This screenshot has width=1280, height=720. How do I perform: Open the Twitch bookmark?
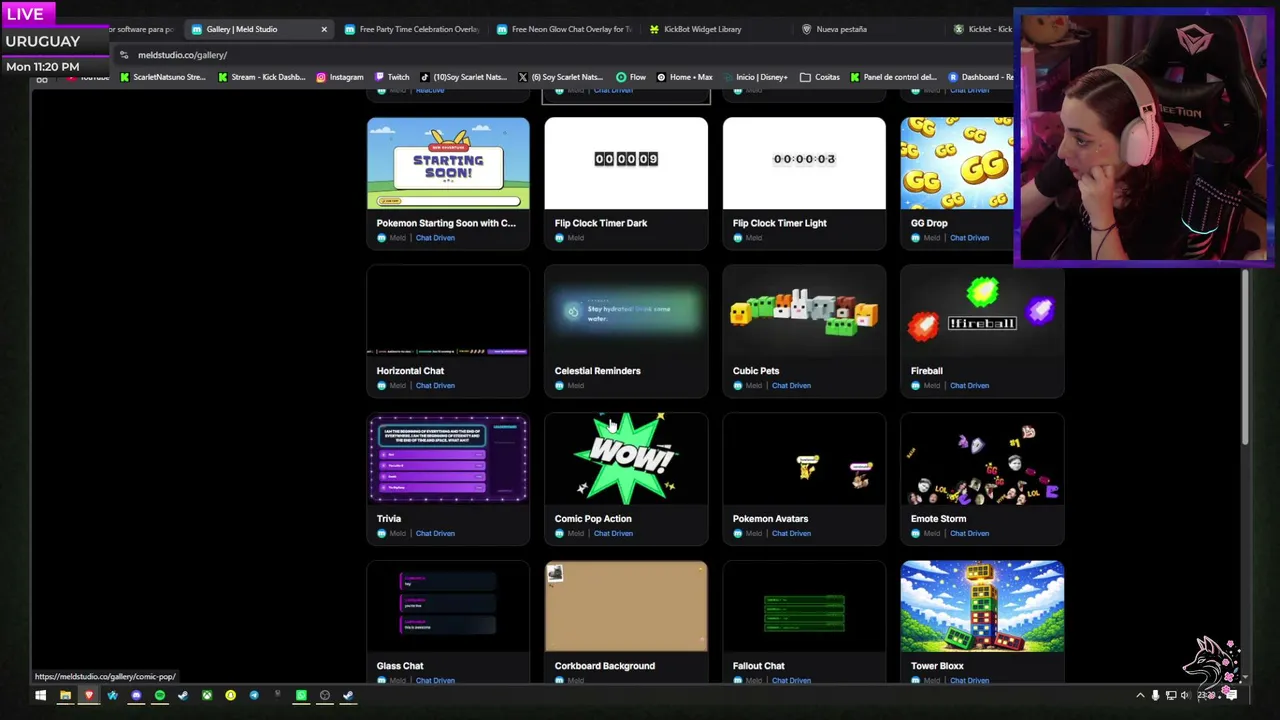click(x=392, y=77)
